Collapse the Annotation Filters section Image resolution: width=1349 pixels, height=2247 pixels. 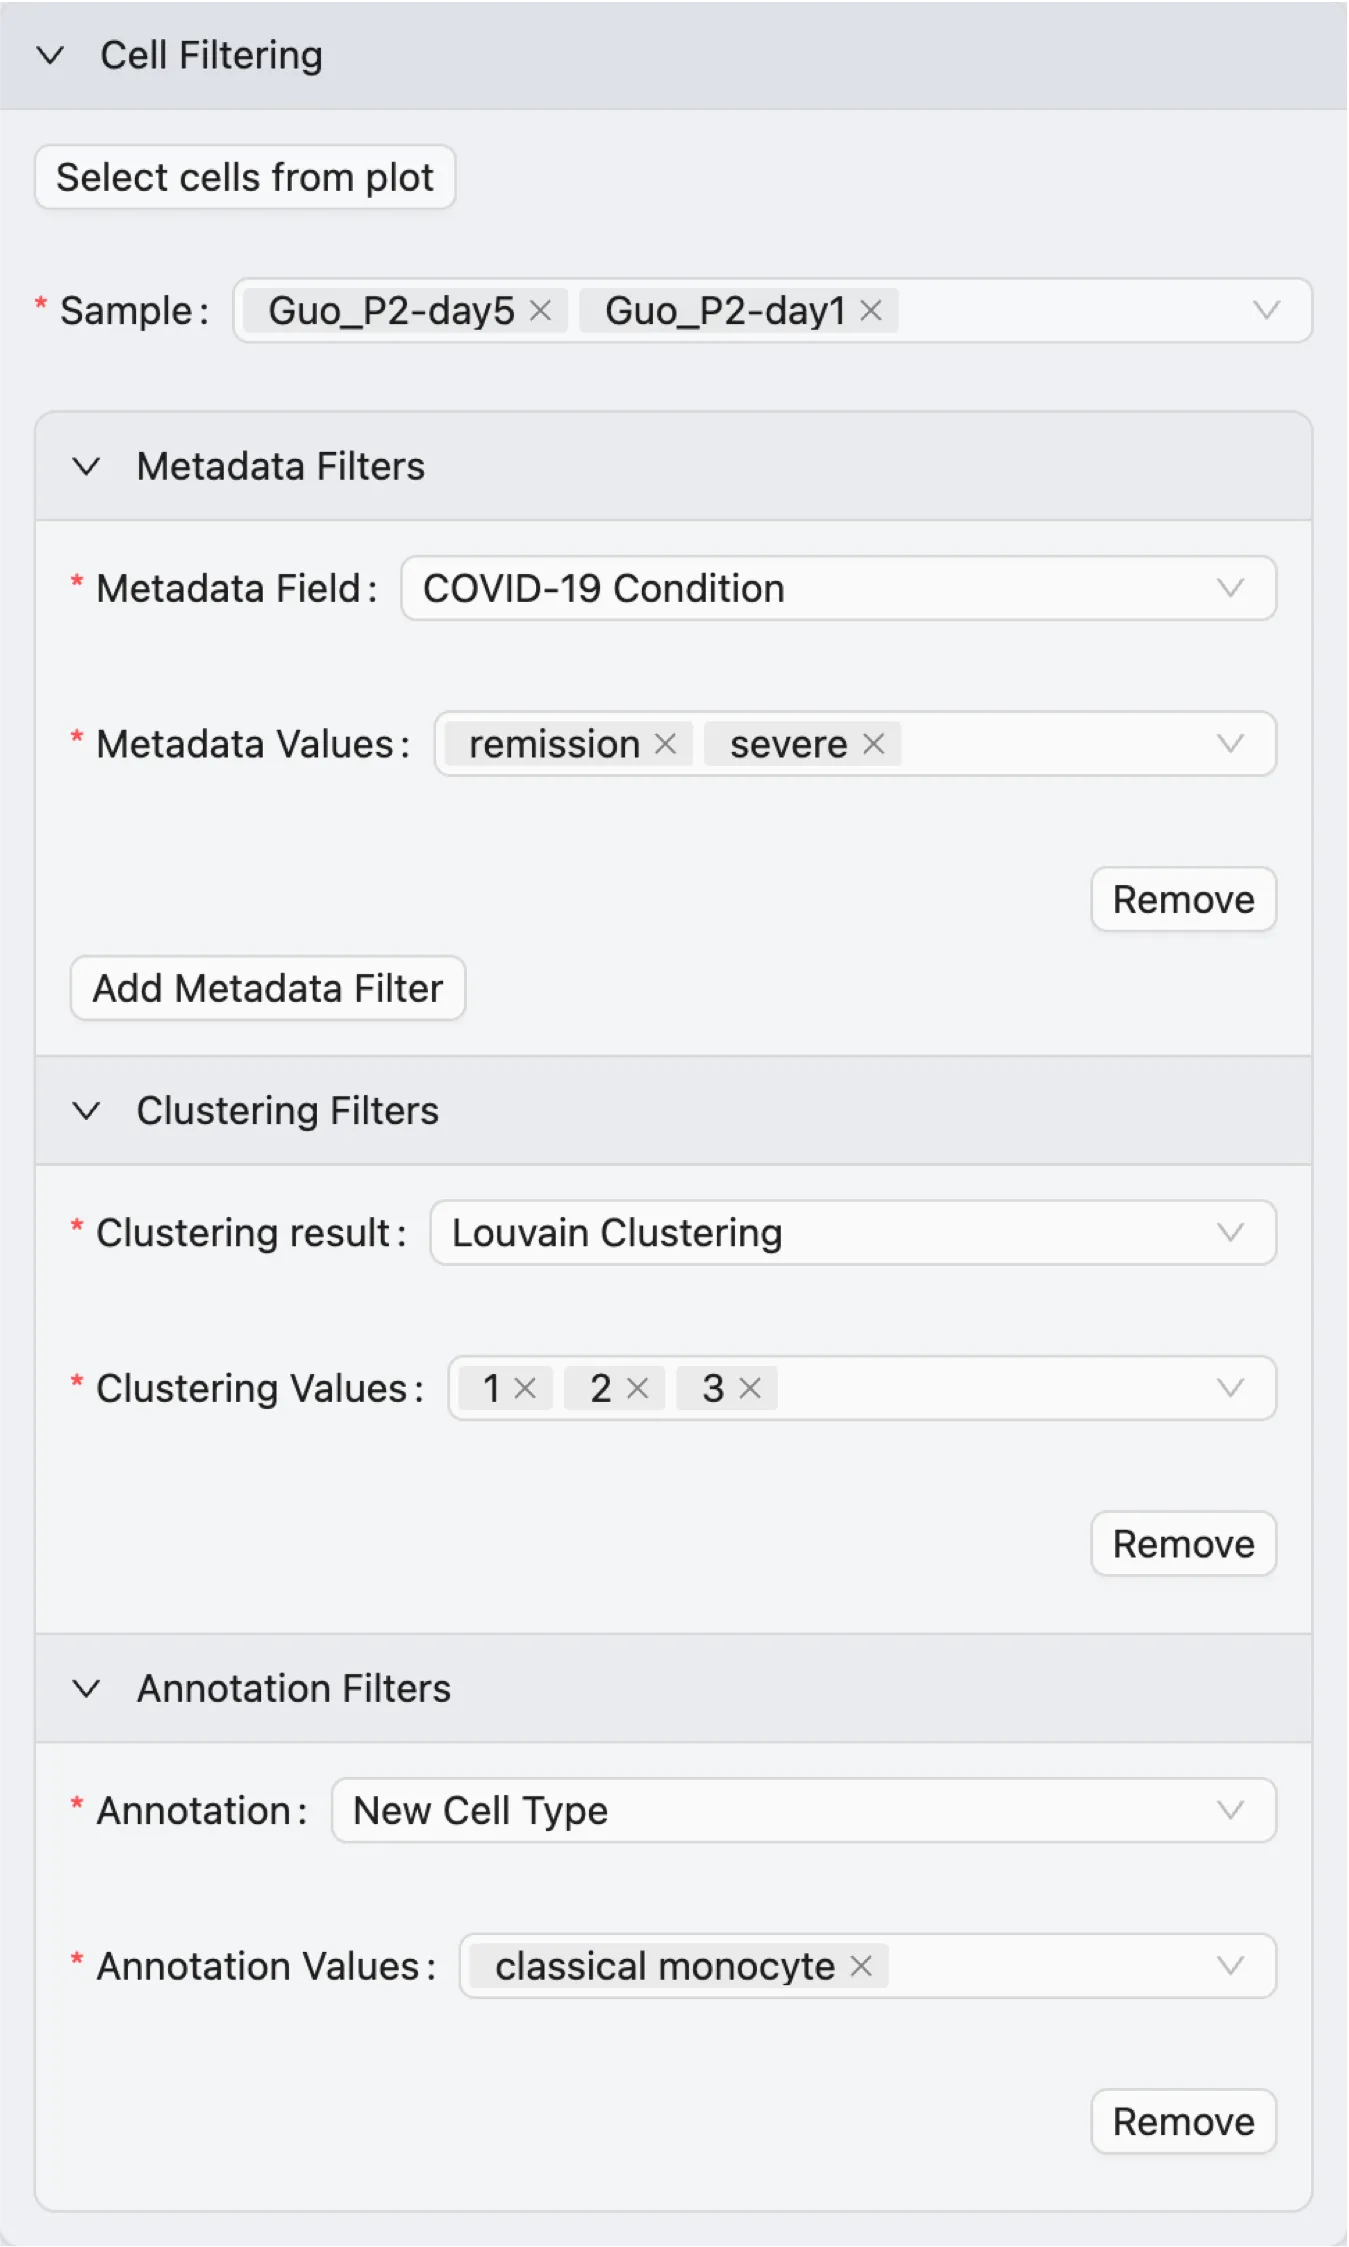pyautogui.click(x=87, y=1689)
